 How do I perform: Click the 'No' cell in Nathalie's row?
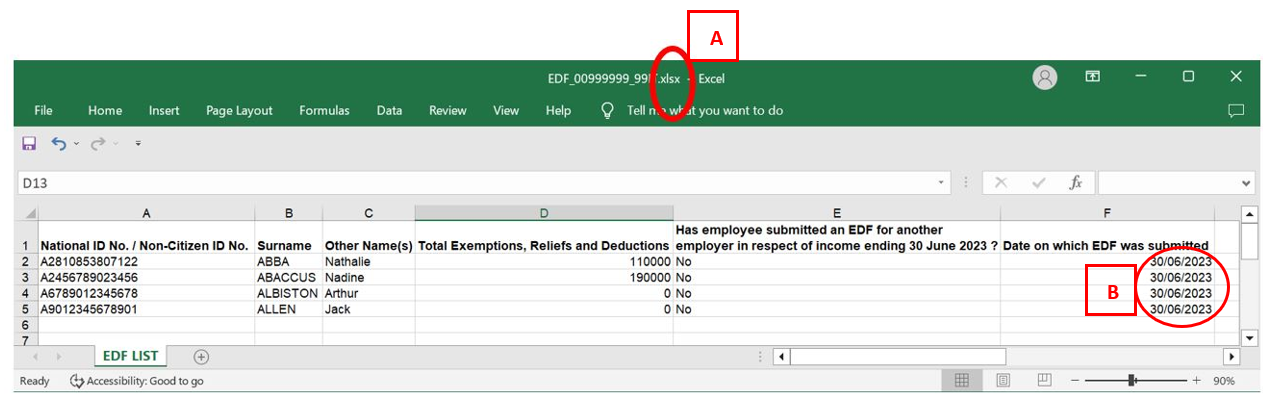tap(837, 261)
